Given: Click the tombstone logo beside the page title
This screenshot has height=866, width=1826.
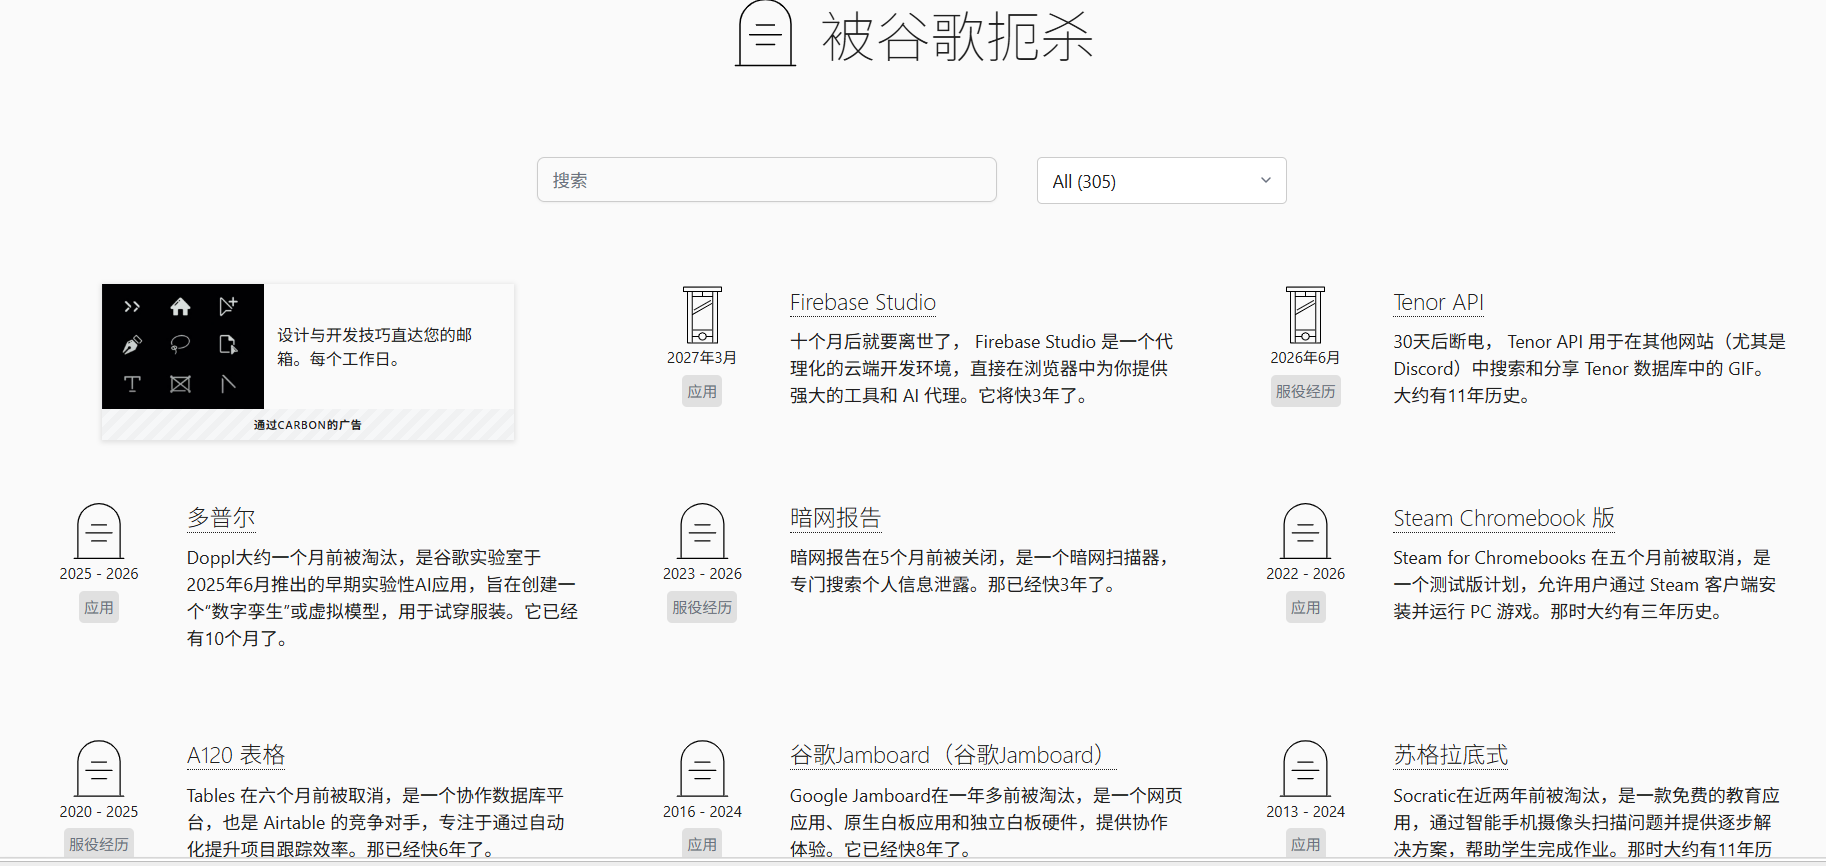Looking at the screenshot, I should [765, 33].
